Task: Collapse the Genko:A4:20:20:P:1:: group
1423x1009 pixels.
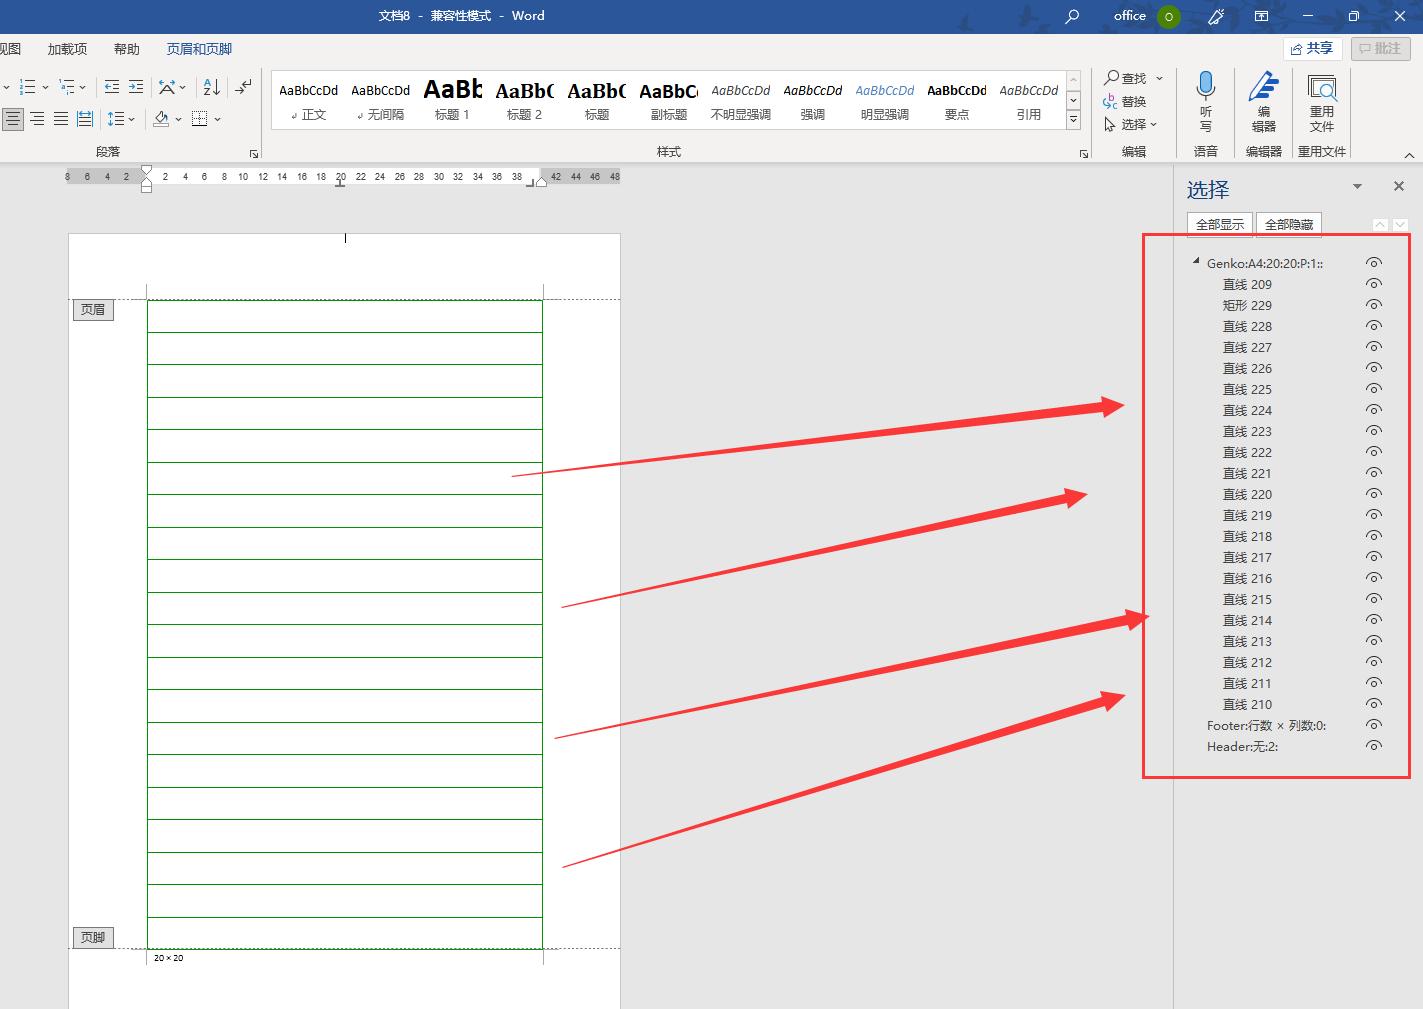Action: 1196,262
